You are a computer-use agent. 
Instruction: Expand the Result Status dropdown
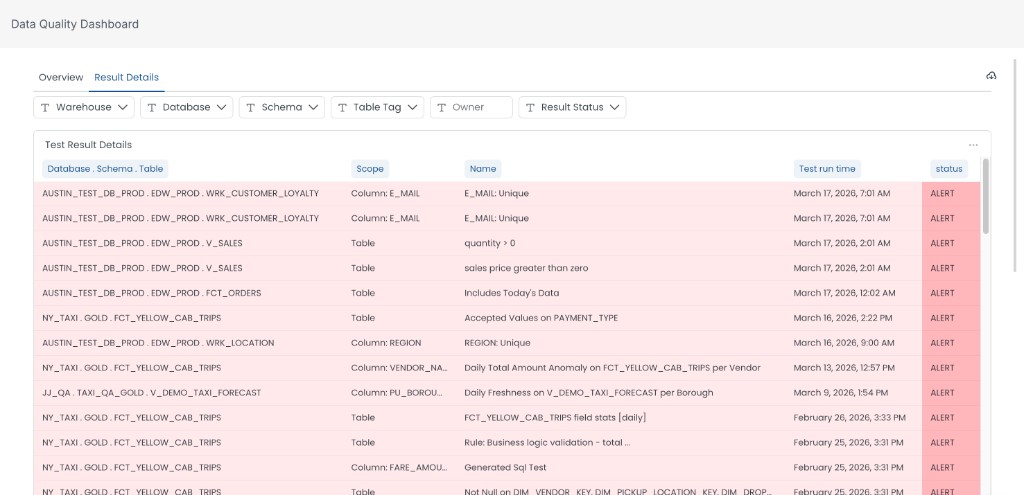point(615,107)
